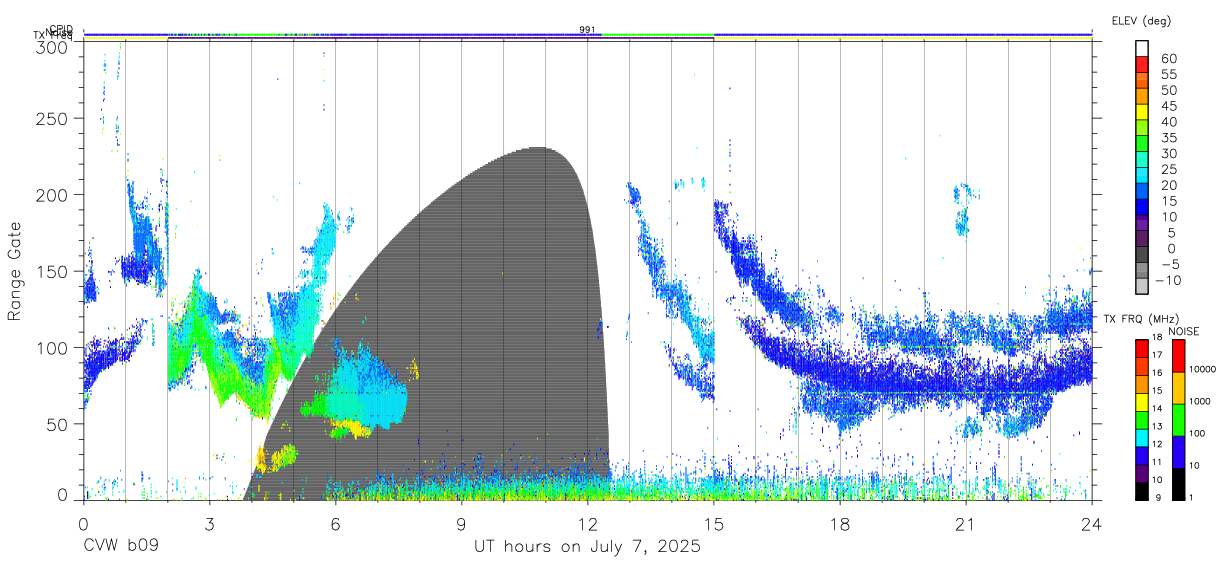Click the '45' label on ELEV colorbar

[x=1169, y=106]
